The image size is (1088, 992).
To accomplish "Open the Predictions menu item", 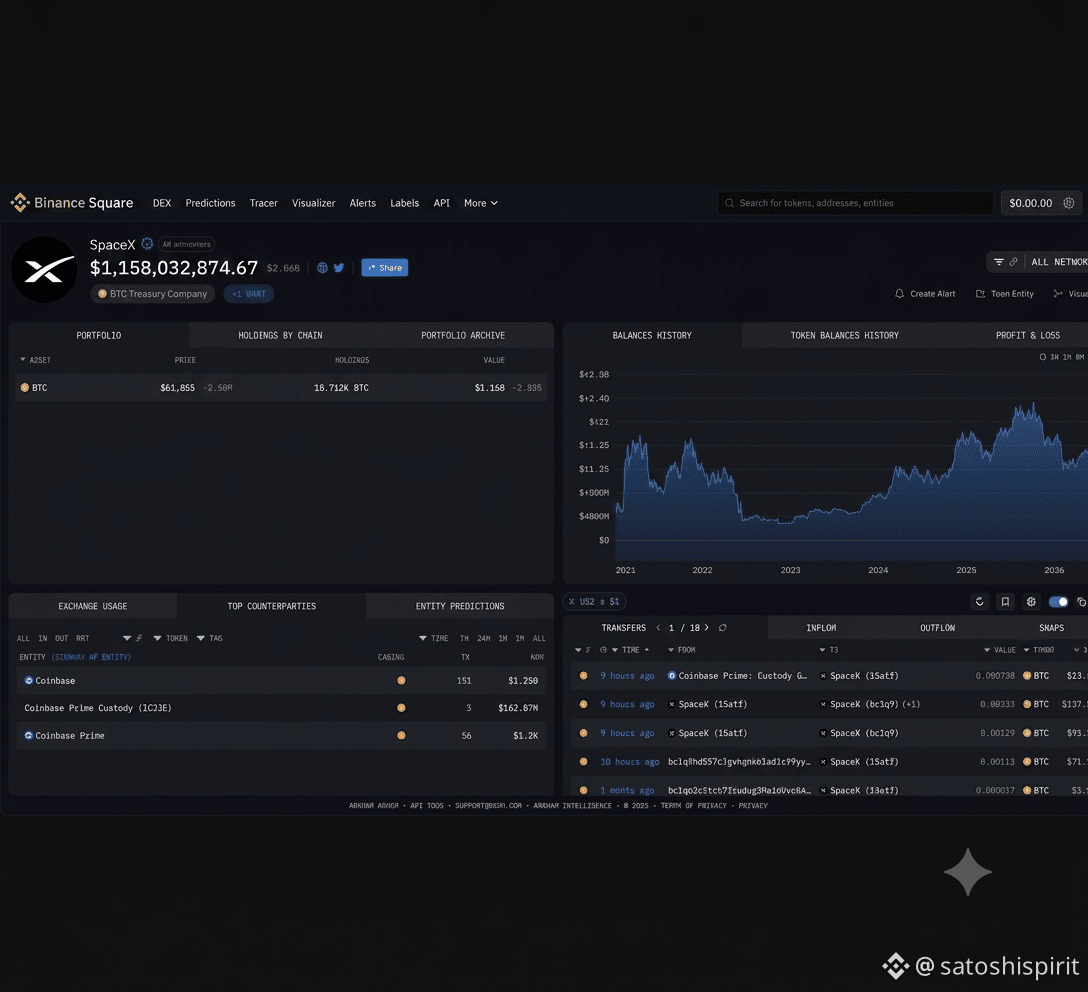I will [210, 203].
